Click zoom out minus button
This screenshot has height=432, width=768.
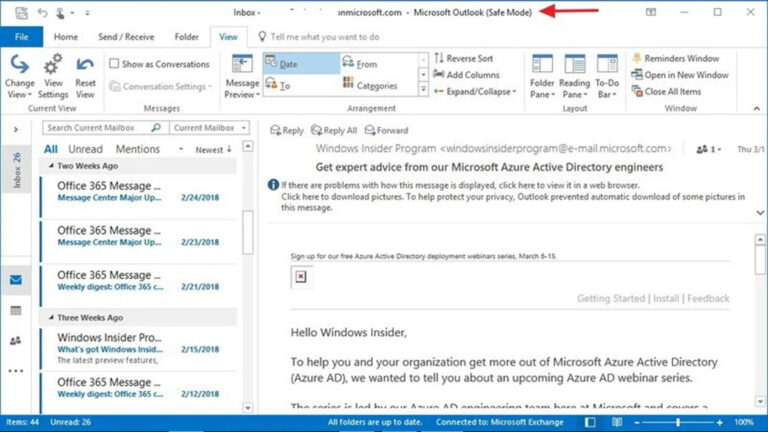point(637,422)
